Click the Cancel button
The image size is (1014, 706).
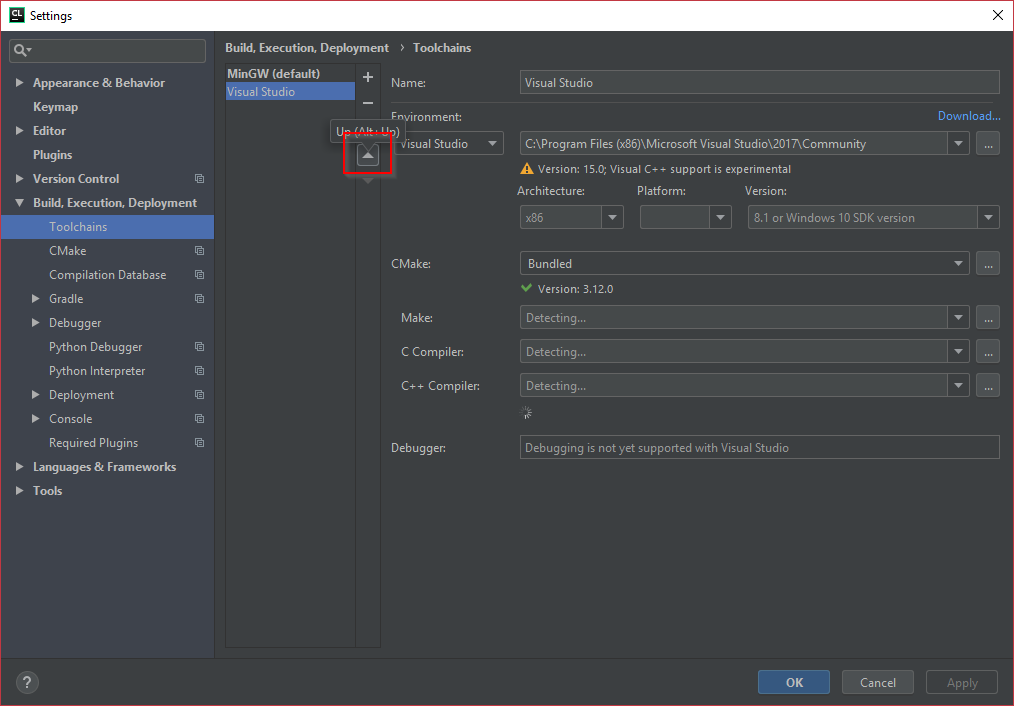[x=878, y=682]
